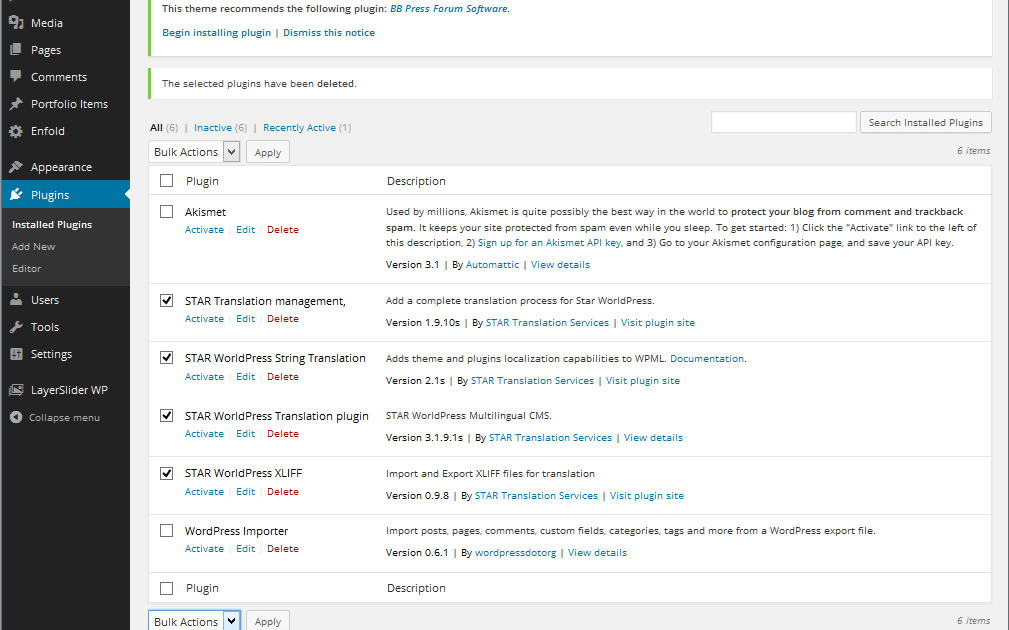Screen dimensions: 1009x630
Task: Dismiss this notice link
Action: pyautogui.click(x=329, y=32)
